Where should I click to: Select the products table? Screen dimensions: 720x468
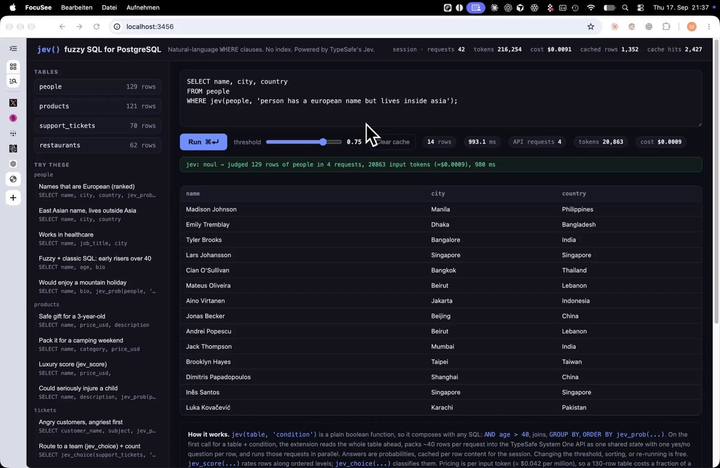point(97,106)
